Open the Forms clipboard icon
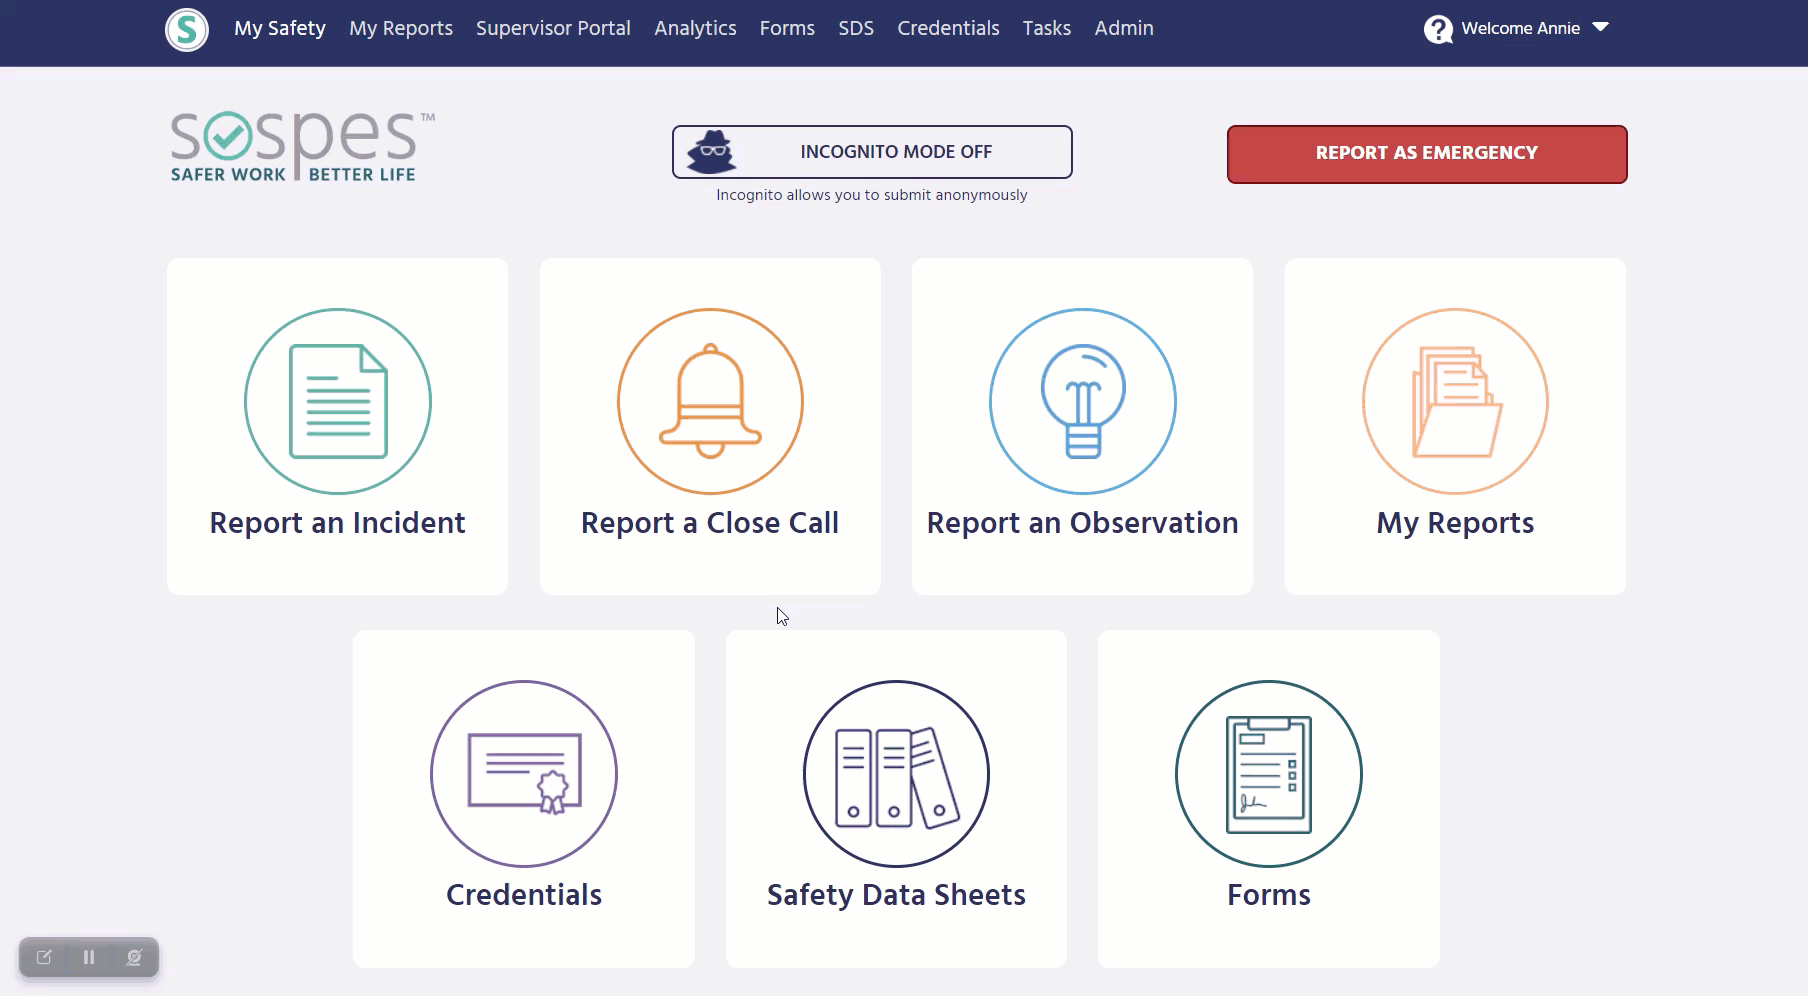This screenshot has height=996, width=1808. (x=1269, y=773)
